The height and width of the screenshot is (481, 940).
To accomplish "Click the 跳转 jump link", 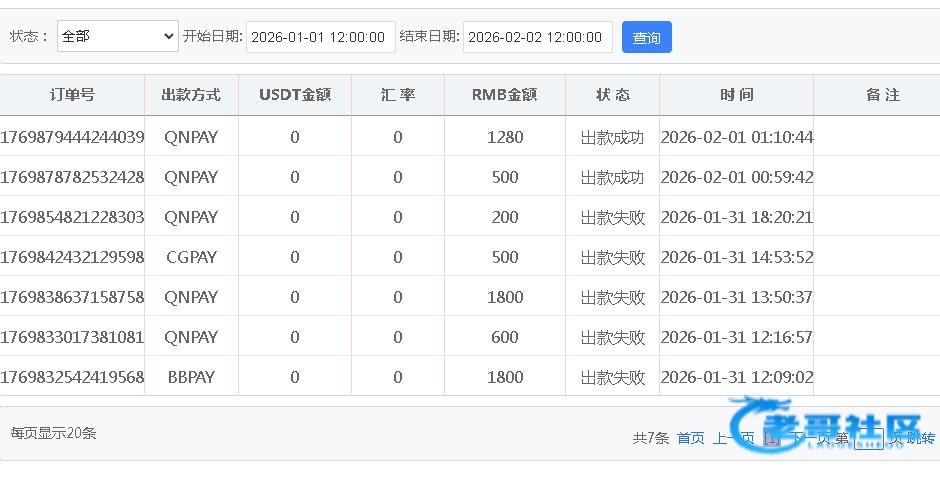I will [x=921, y=438].
